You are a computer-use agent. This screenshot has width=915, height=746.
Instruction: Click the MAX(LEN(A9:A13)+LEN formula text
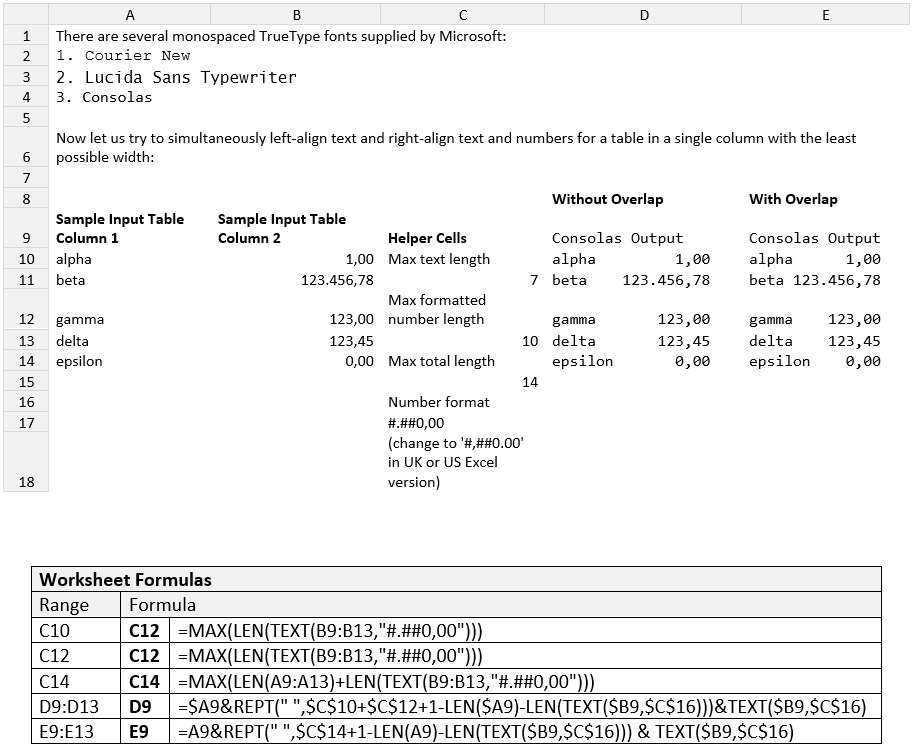(x=386, y=681)
